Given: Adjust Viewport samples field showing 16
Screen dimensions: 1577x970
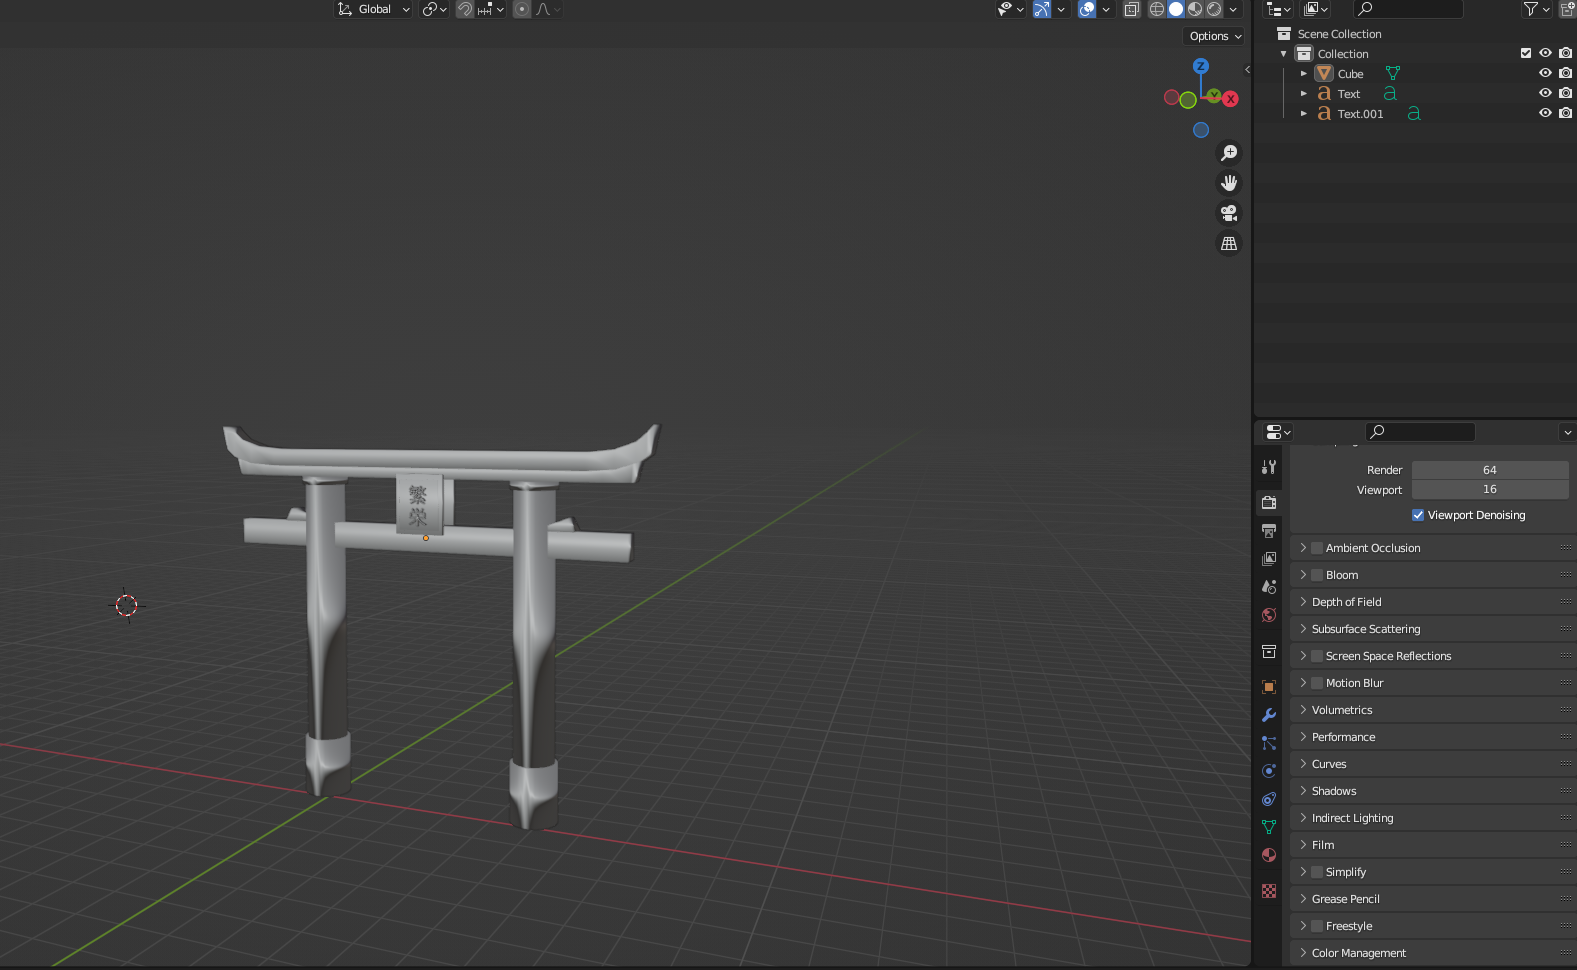Looking at the screenshot, I should pyautogui.click(x=1490, y=489).
